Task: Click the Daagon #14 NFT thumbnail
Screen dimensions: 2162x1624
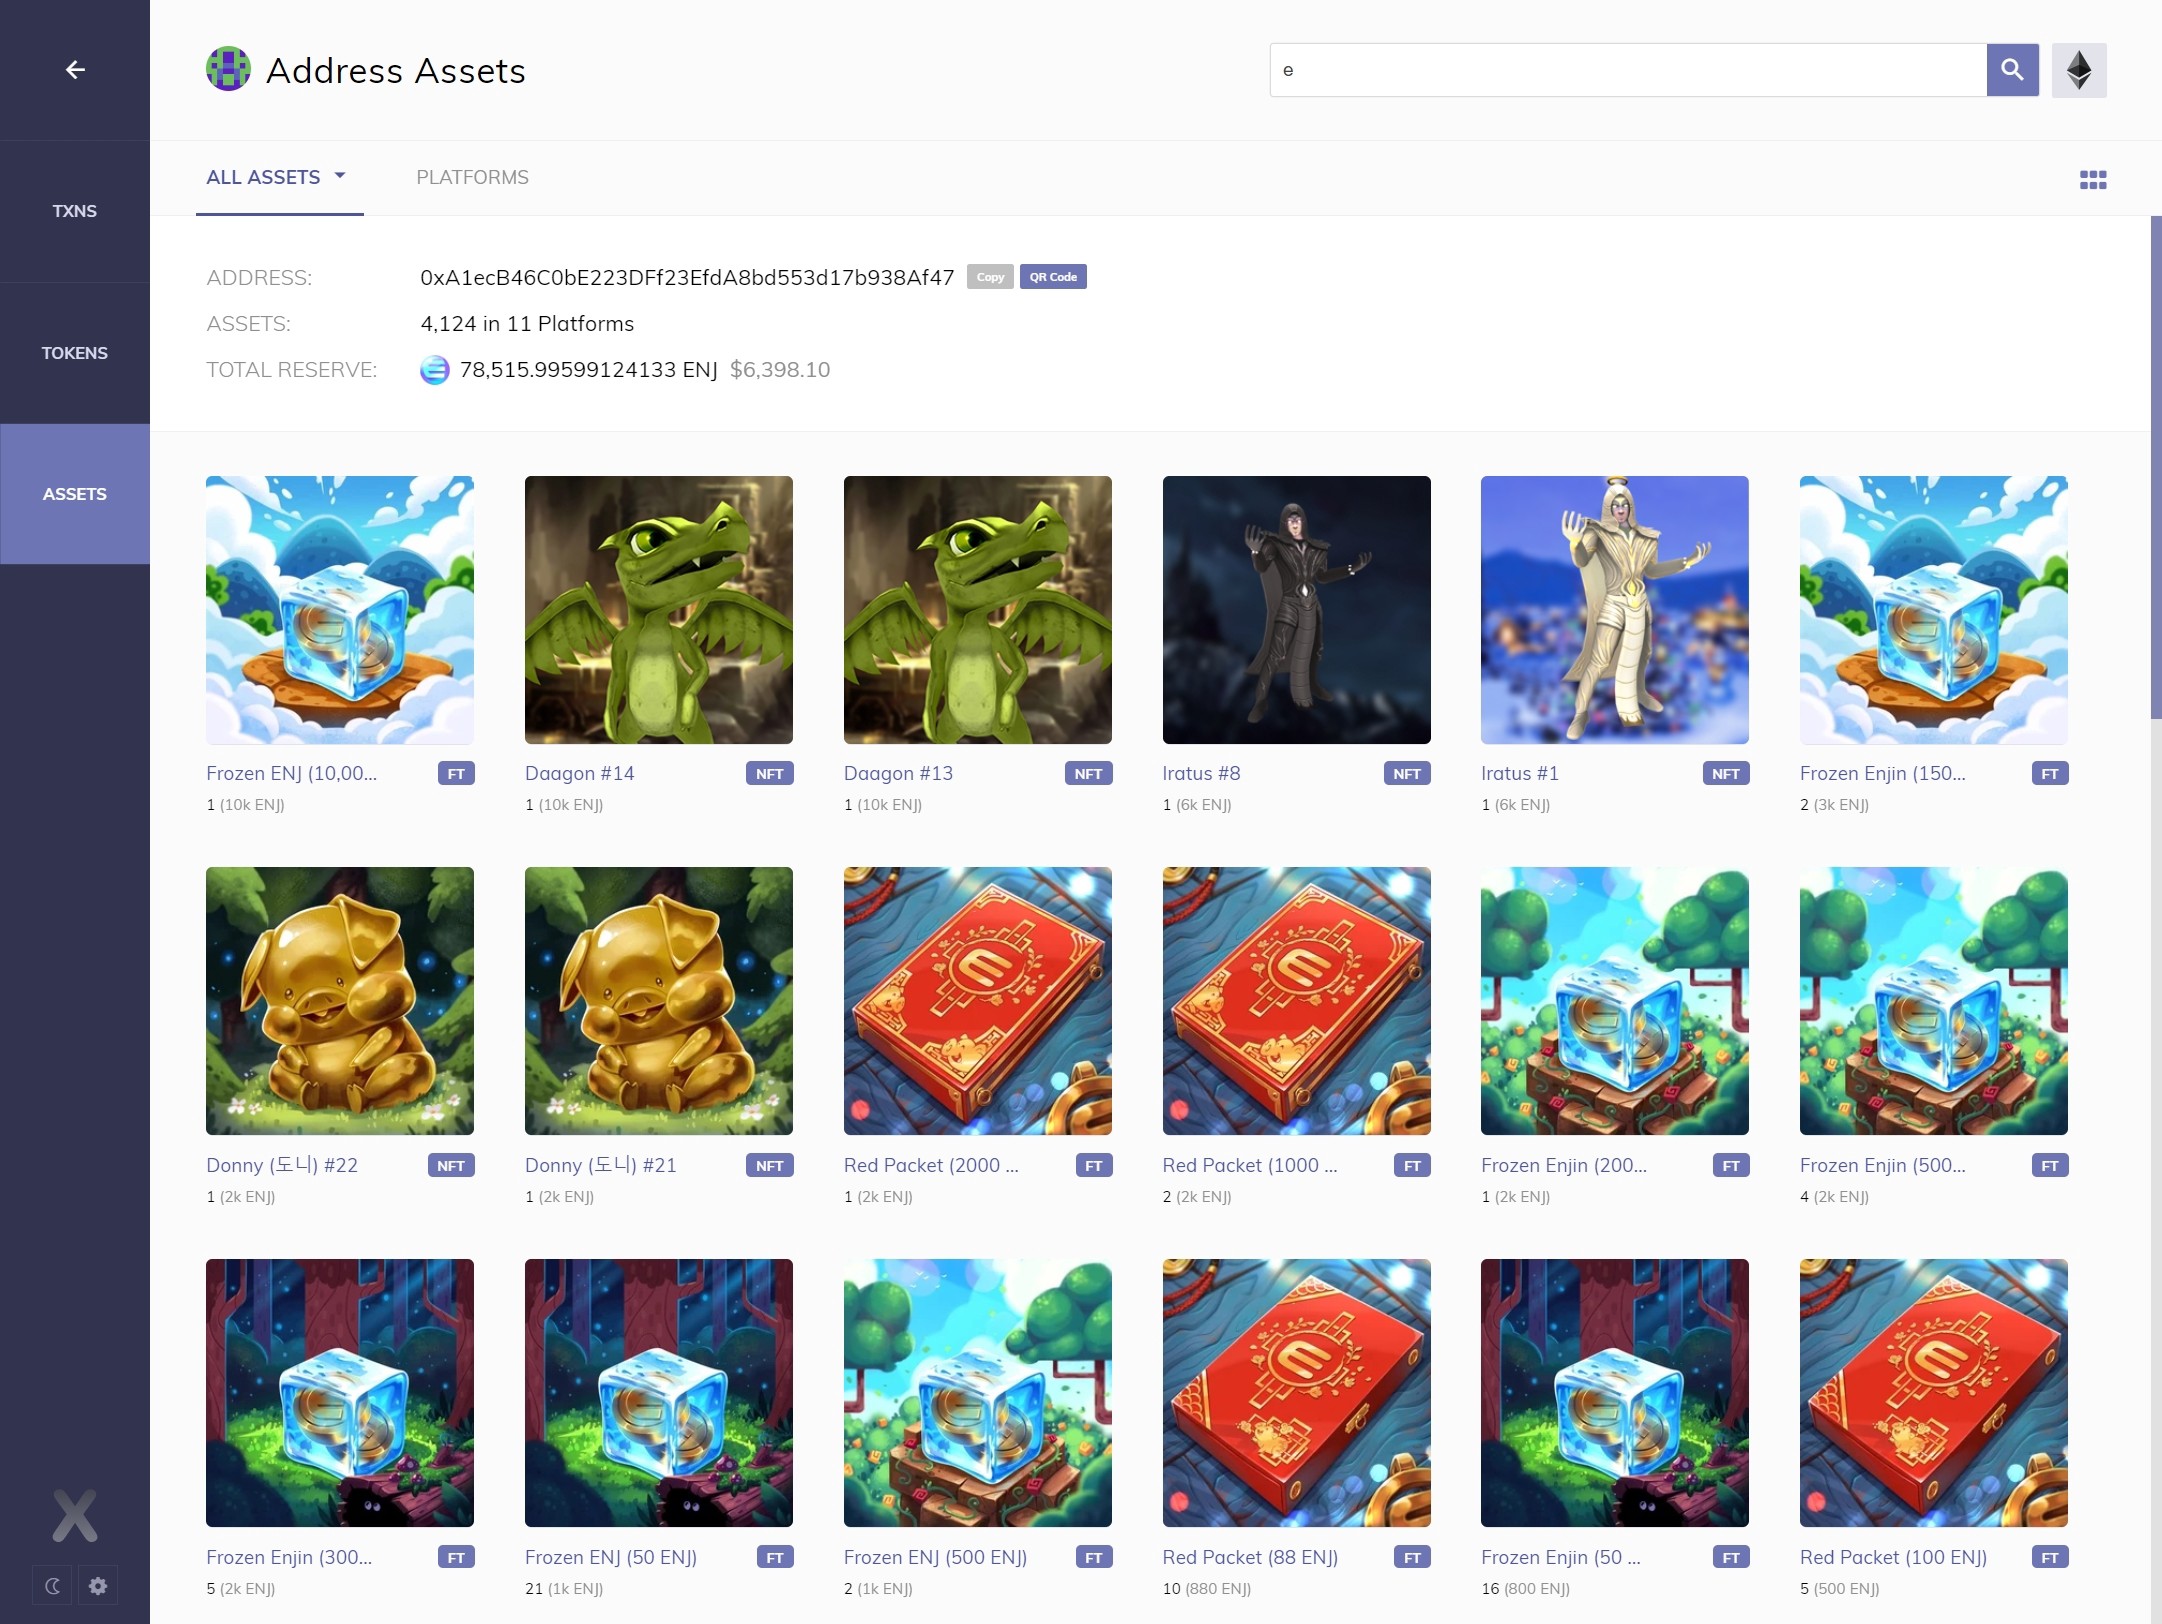Action: [658, 609]
